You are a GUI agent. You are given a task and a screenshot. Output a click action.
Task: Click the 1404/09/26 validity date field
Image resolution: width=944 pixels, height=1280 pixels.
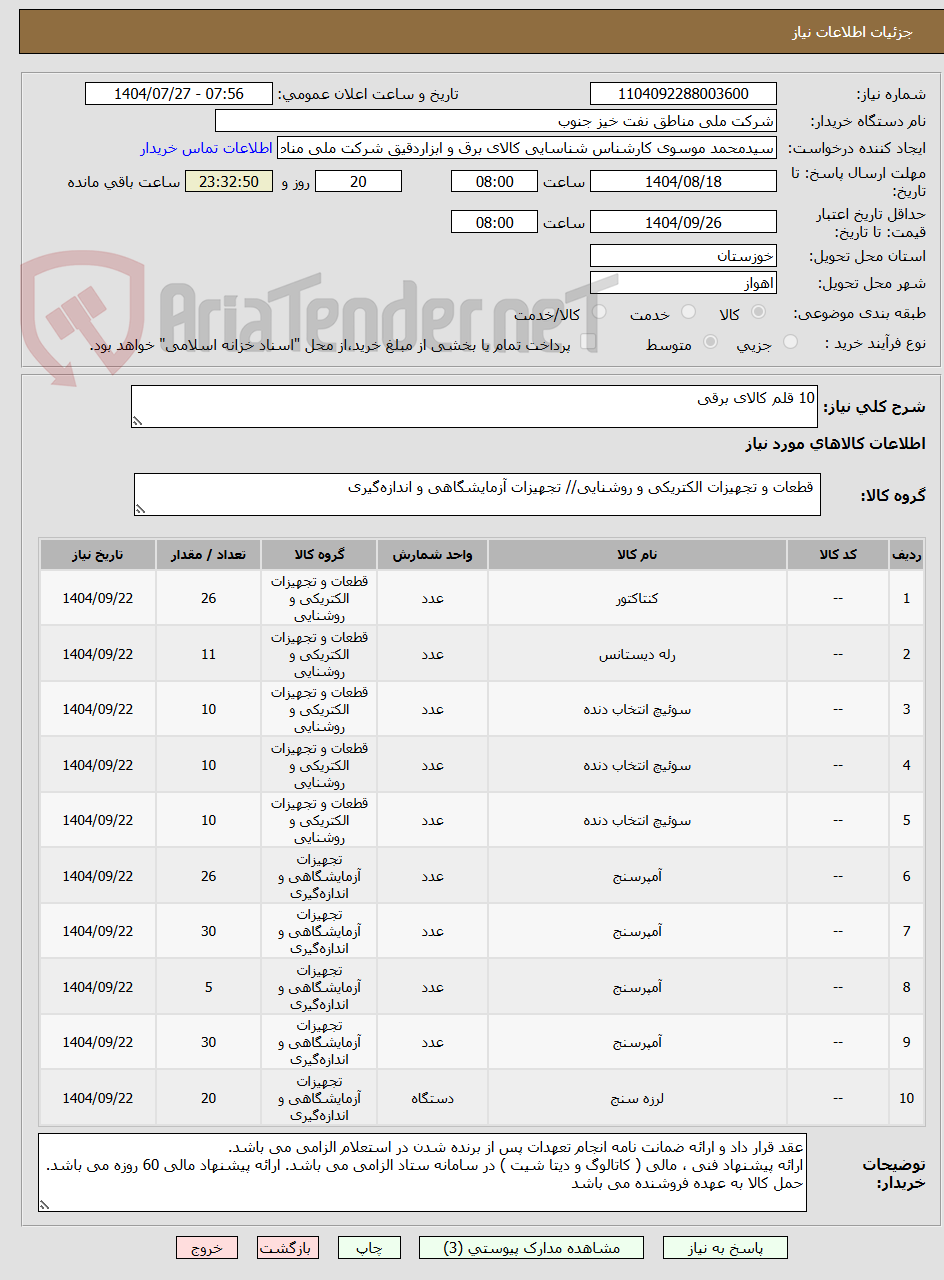click(683, 222)
